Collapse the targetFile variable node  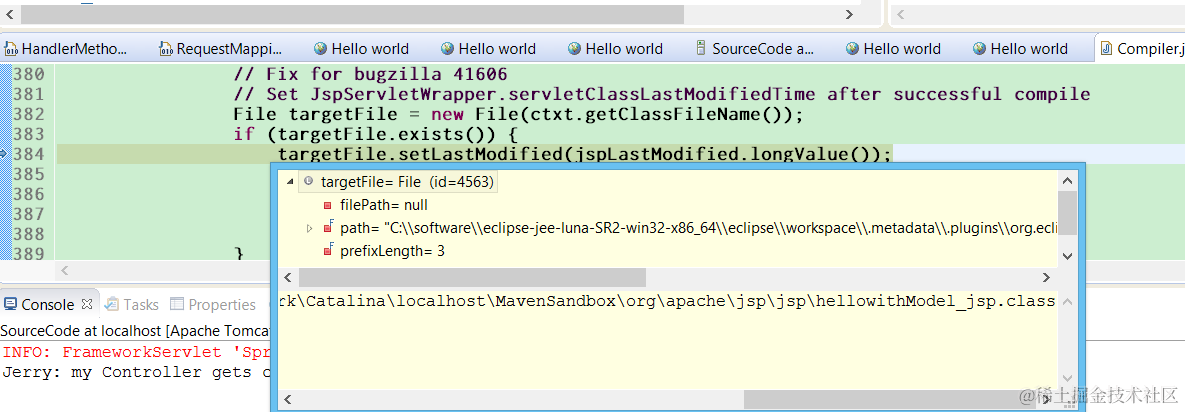[289, 181]
